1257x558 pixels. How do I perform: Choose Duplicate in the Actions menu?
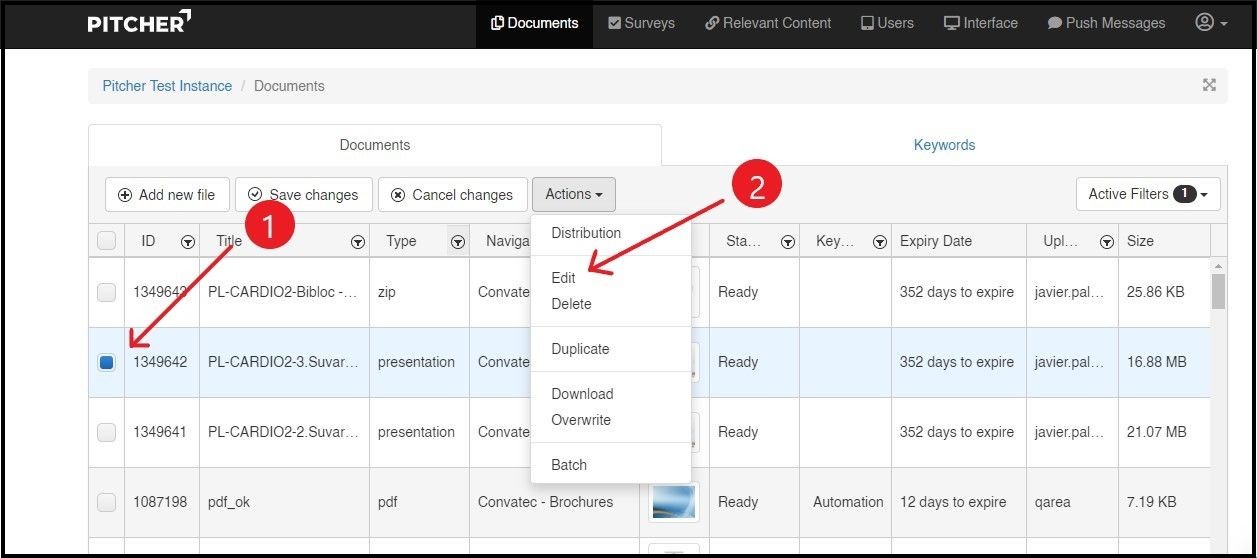(580, 349)
